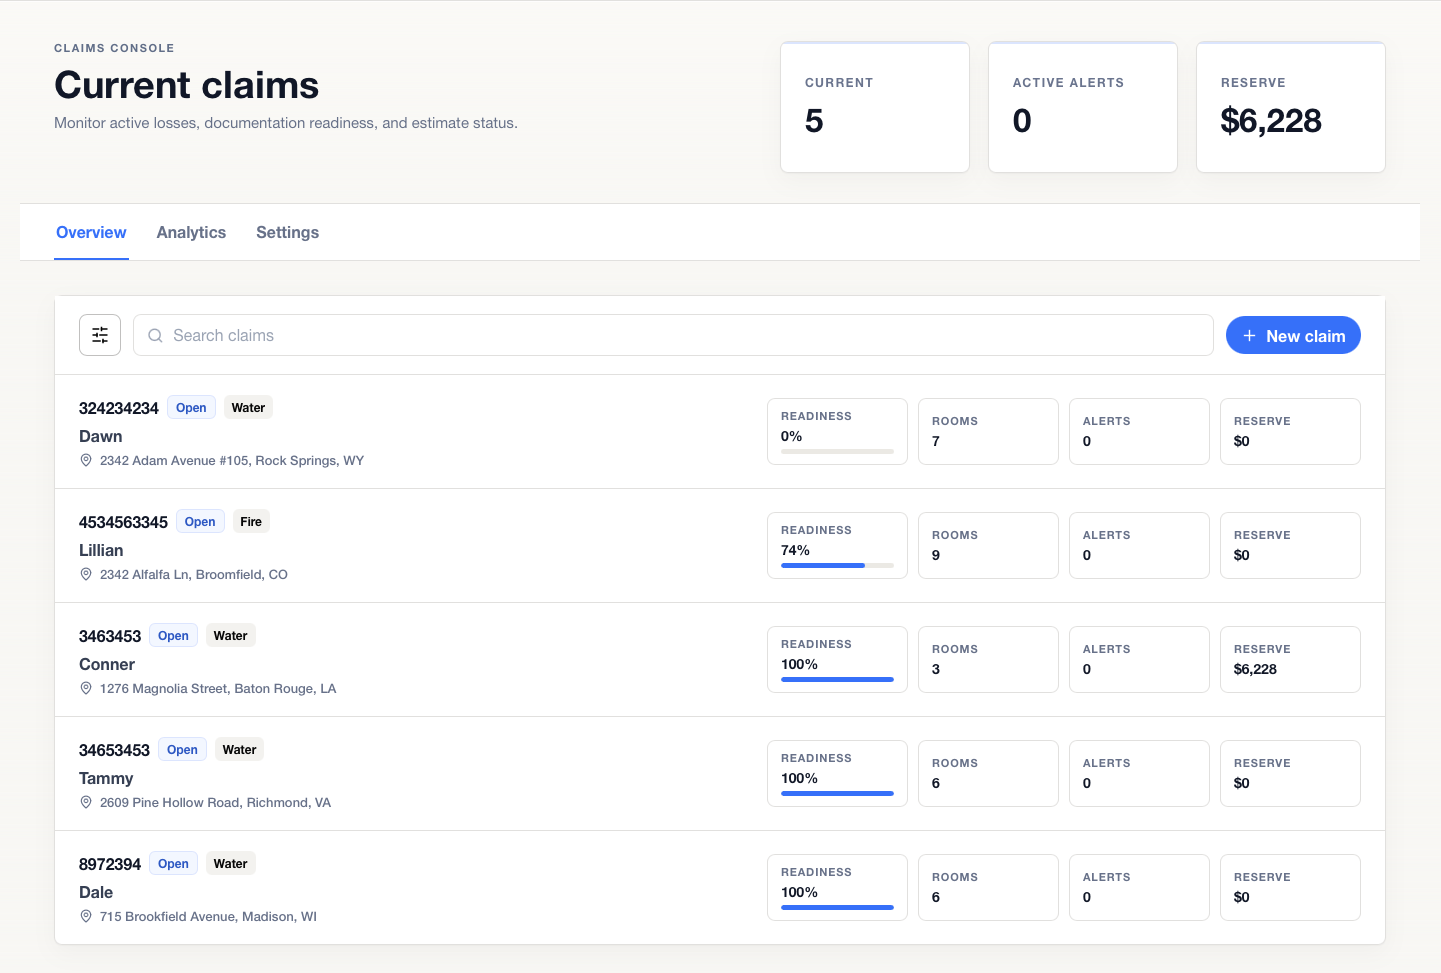Click address 2342 Alfalfa Ln, Broomfield, CO

click(194, 575)
